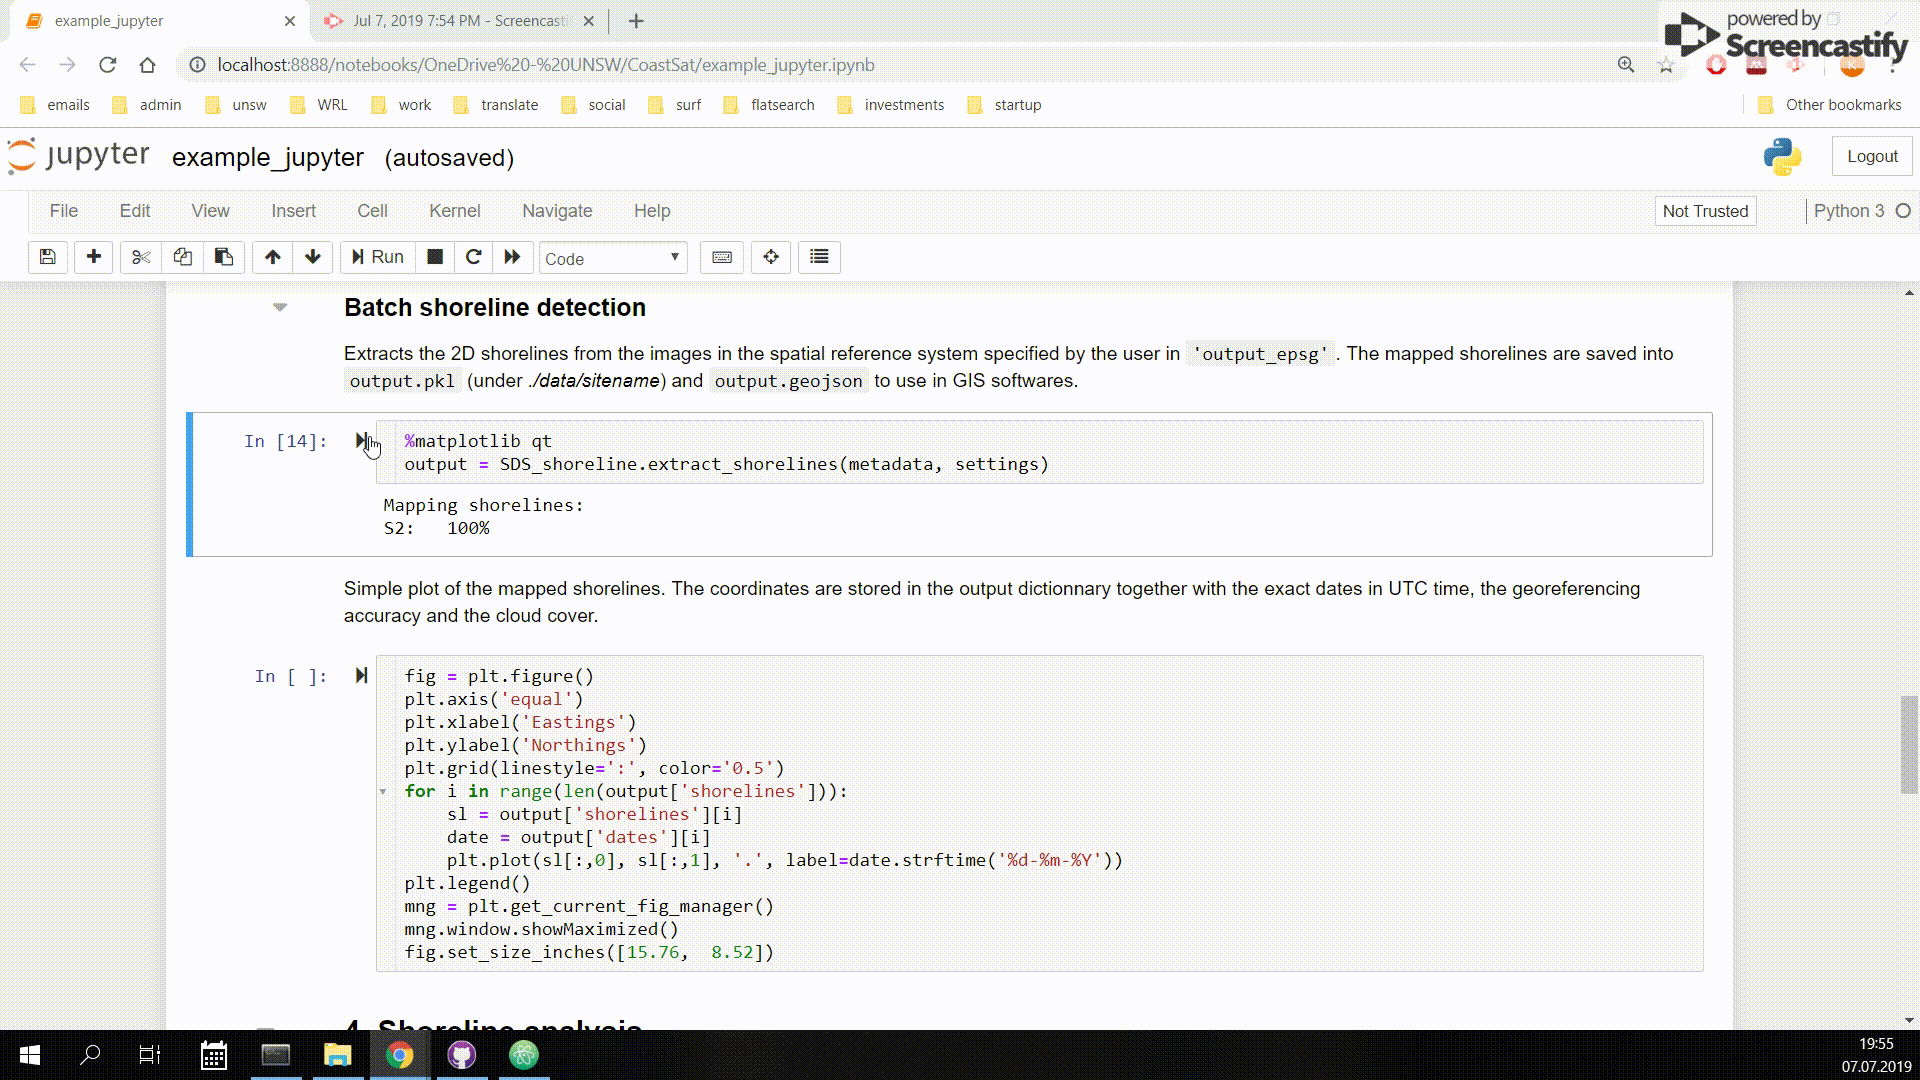Collapse the Batch shoreline detection heading
Viewport: 1920px width, 1080px height.
tap(280, 308)
